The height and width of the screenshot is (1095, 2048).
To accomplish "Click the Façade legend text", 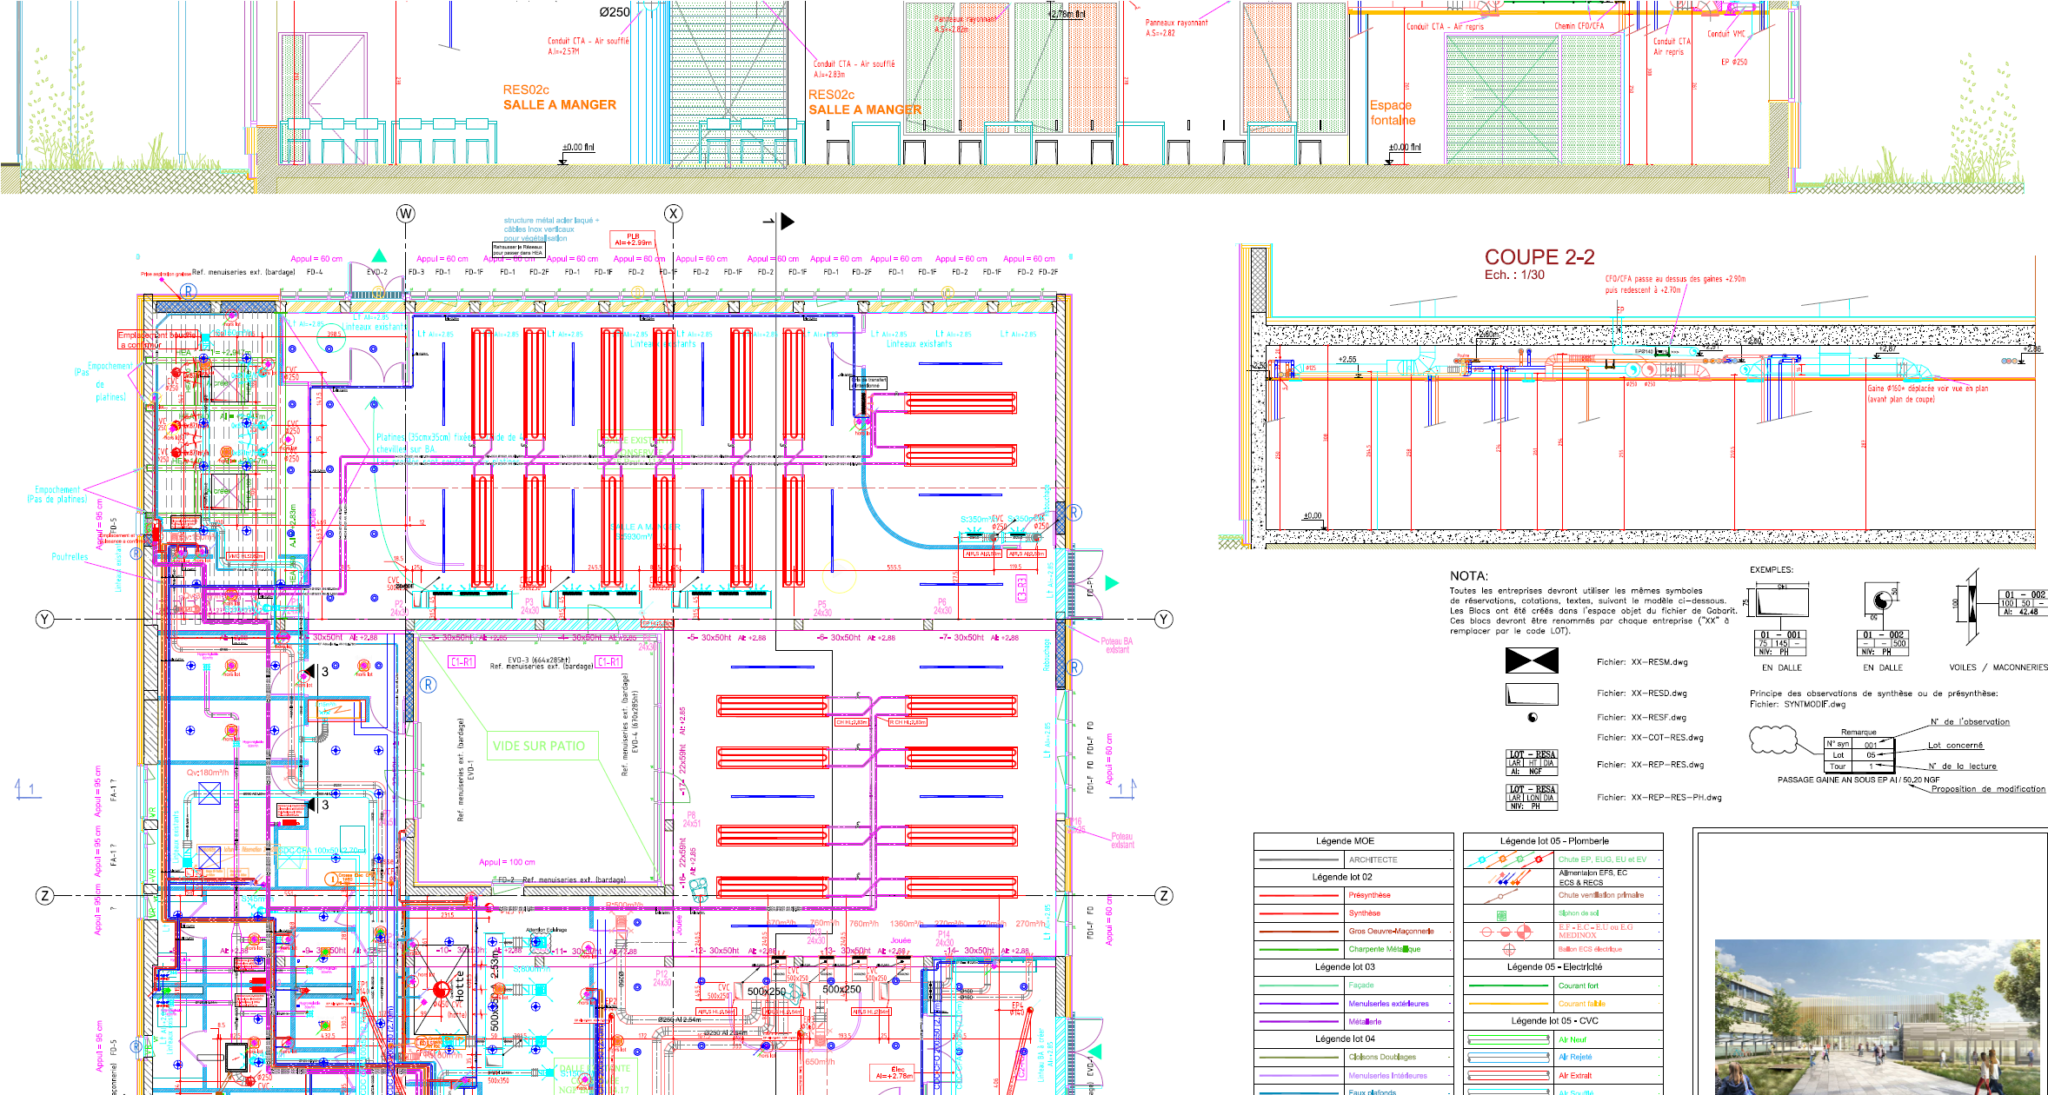I will (1361, 986).
